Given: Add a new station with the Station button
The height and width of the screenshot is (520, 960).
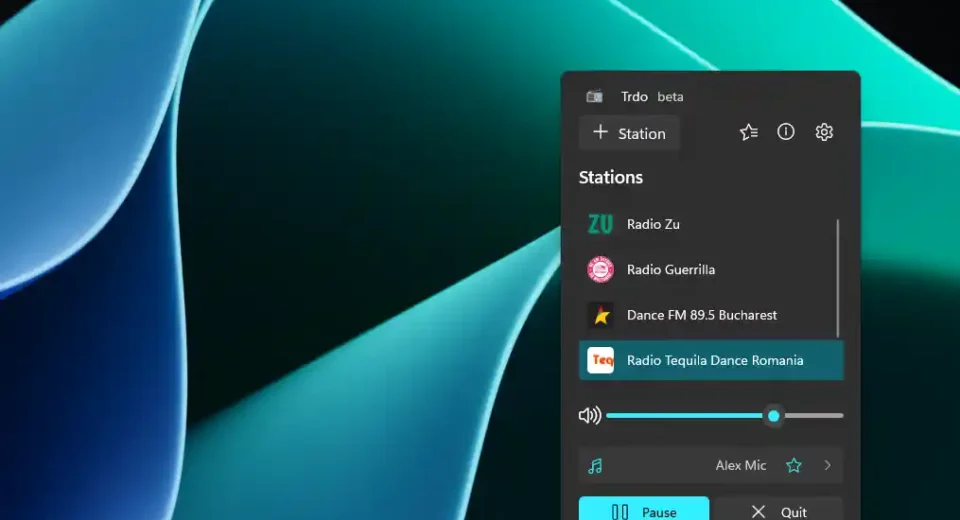Looking at the screenshot, I should click(x=629, y=133).
